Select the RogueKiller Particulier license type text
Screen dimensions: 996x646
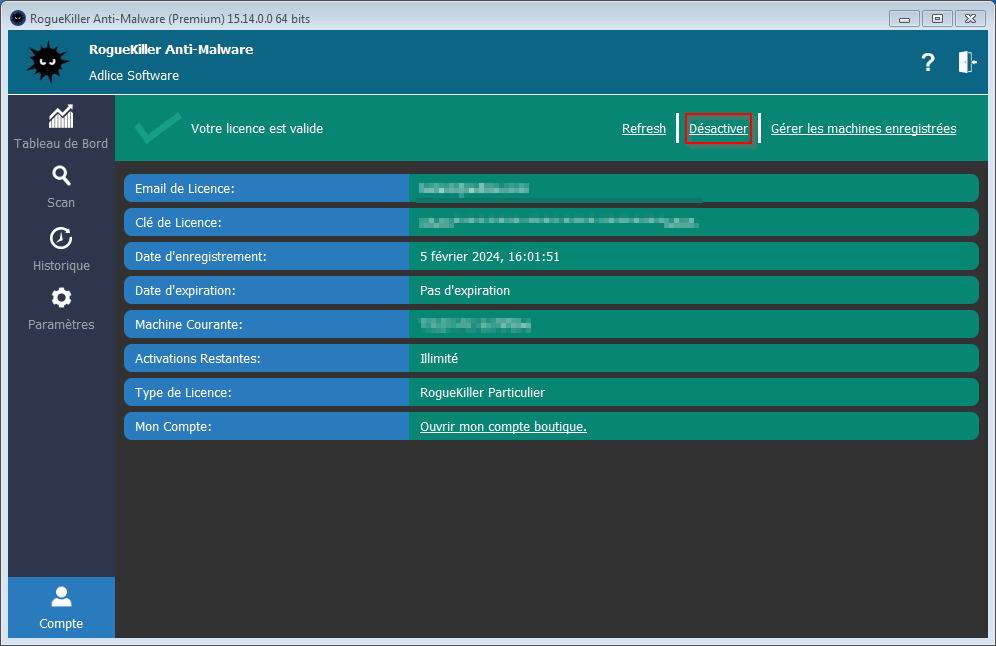coord(482,393)
